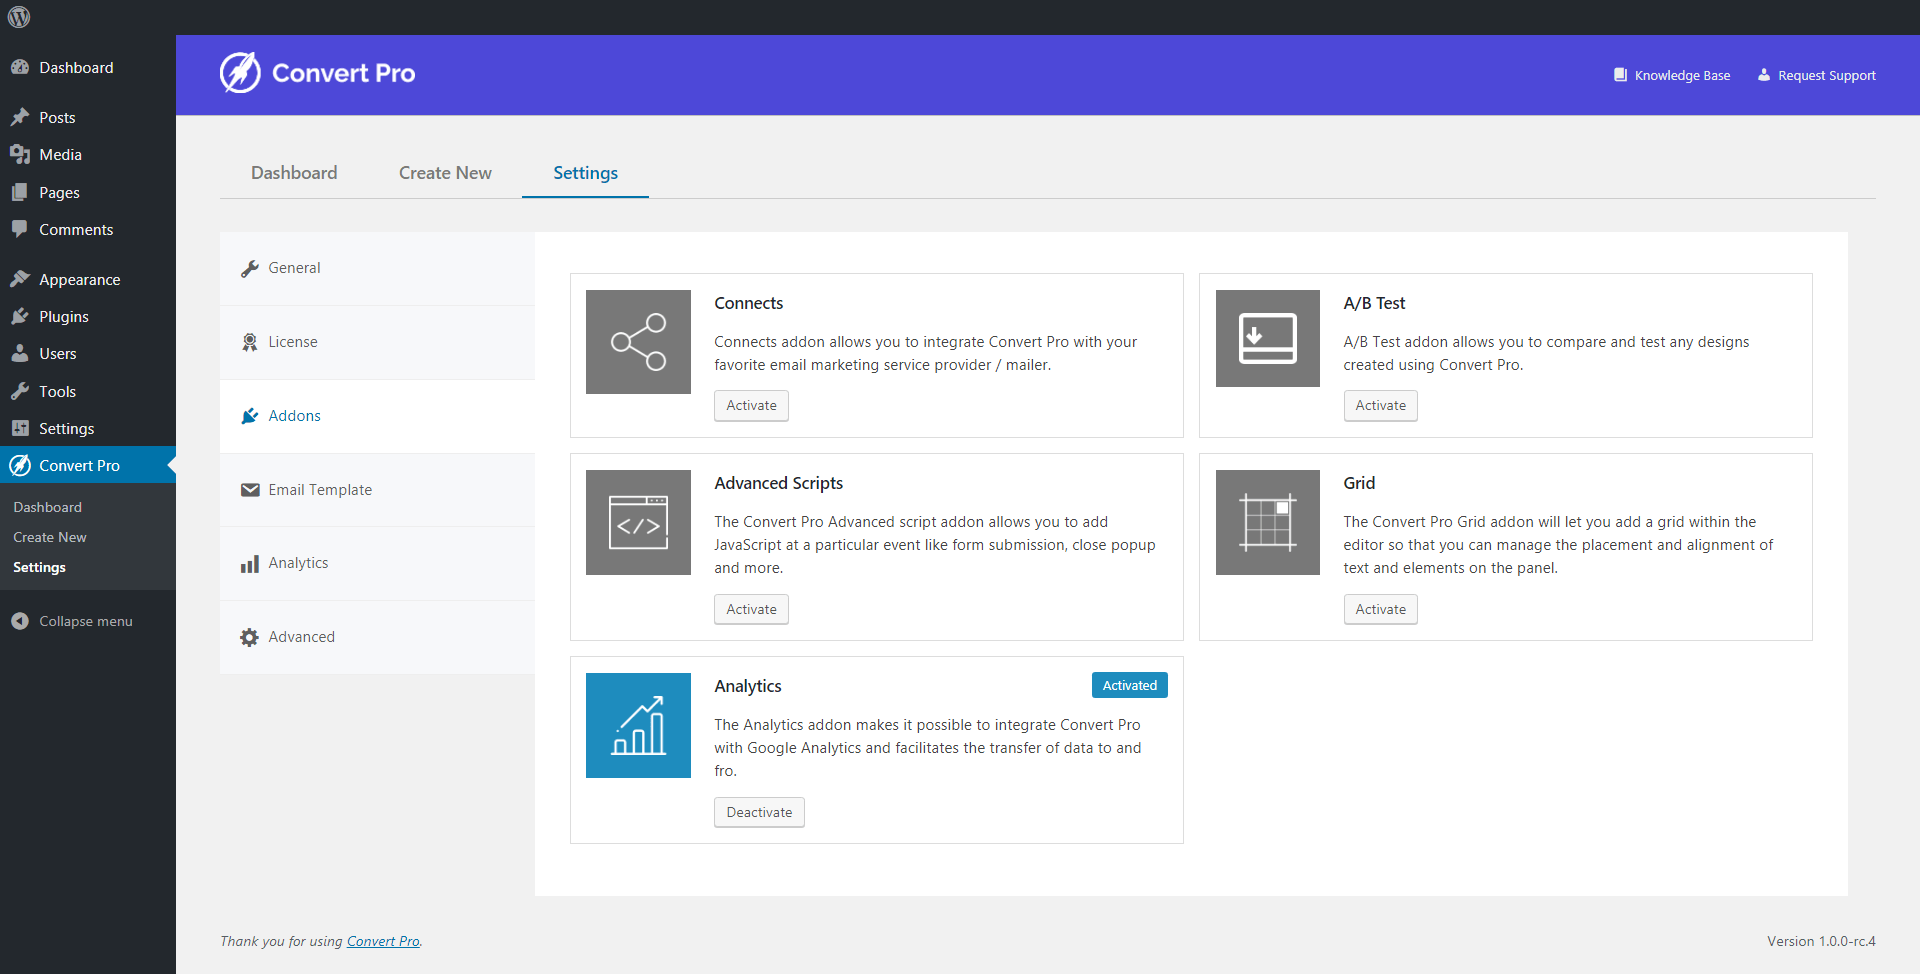
Task: Click the A/B Test addon thumbnail
Action: tap(1268, 338)
